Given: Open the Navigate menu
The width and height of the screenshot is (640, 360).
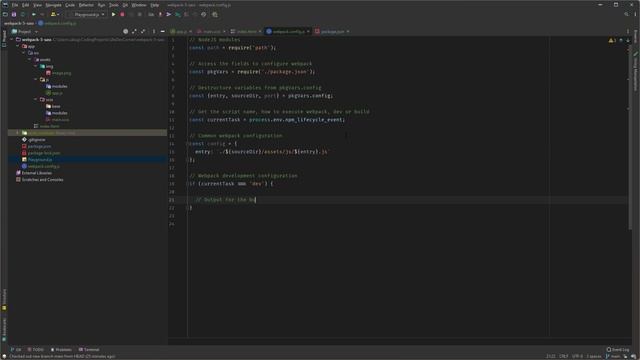Looking at the screenshot, I should click(x=53, y=5).
